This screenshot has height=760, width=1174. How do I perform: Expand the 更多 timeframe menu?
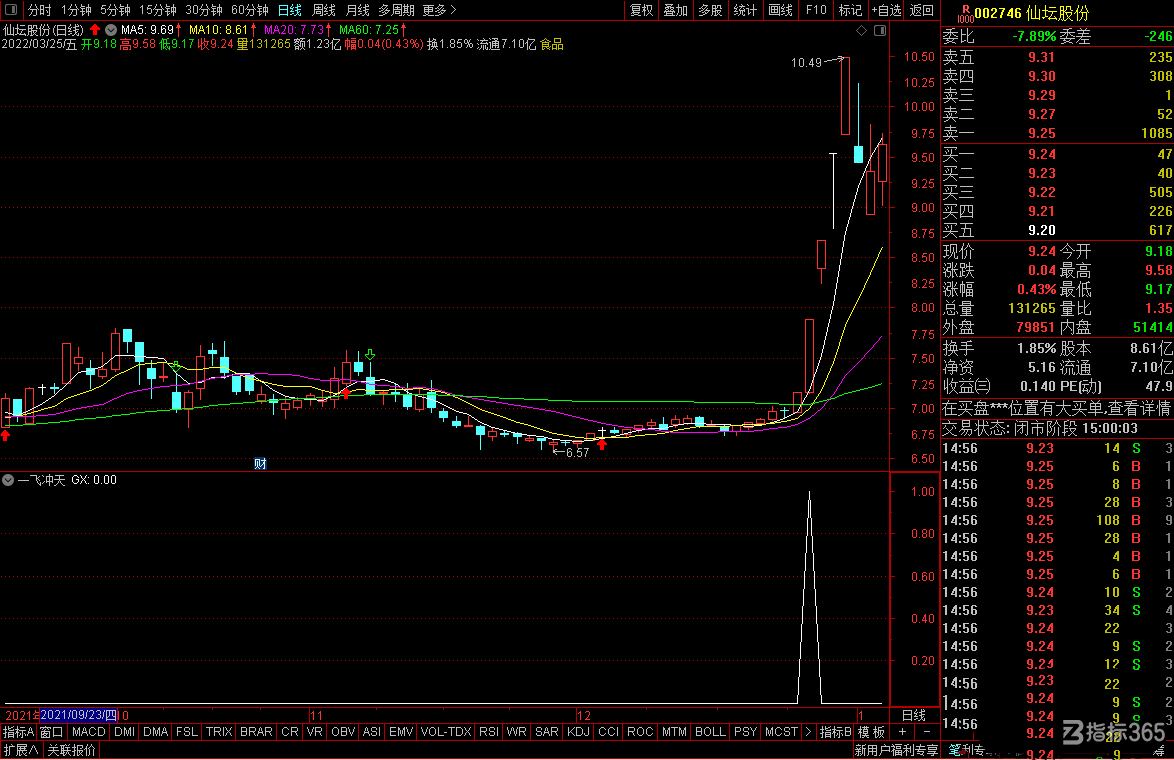(x=440, y=10)
